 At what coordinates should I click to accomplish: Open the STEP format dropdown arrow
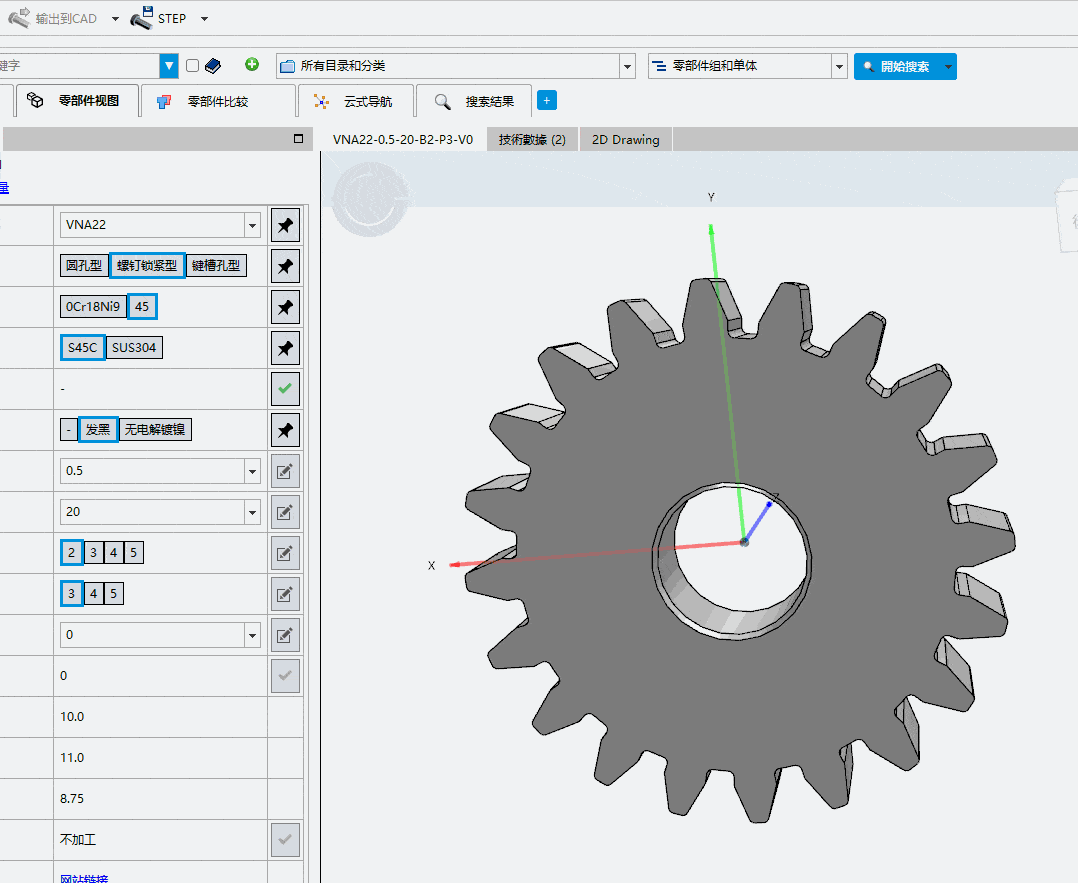pyautogui.click(x=204, y=19)
